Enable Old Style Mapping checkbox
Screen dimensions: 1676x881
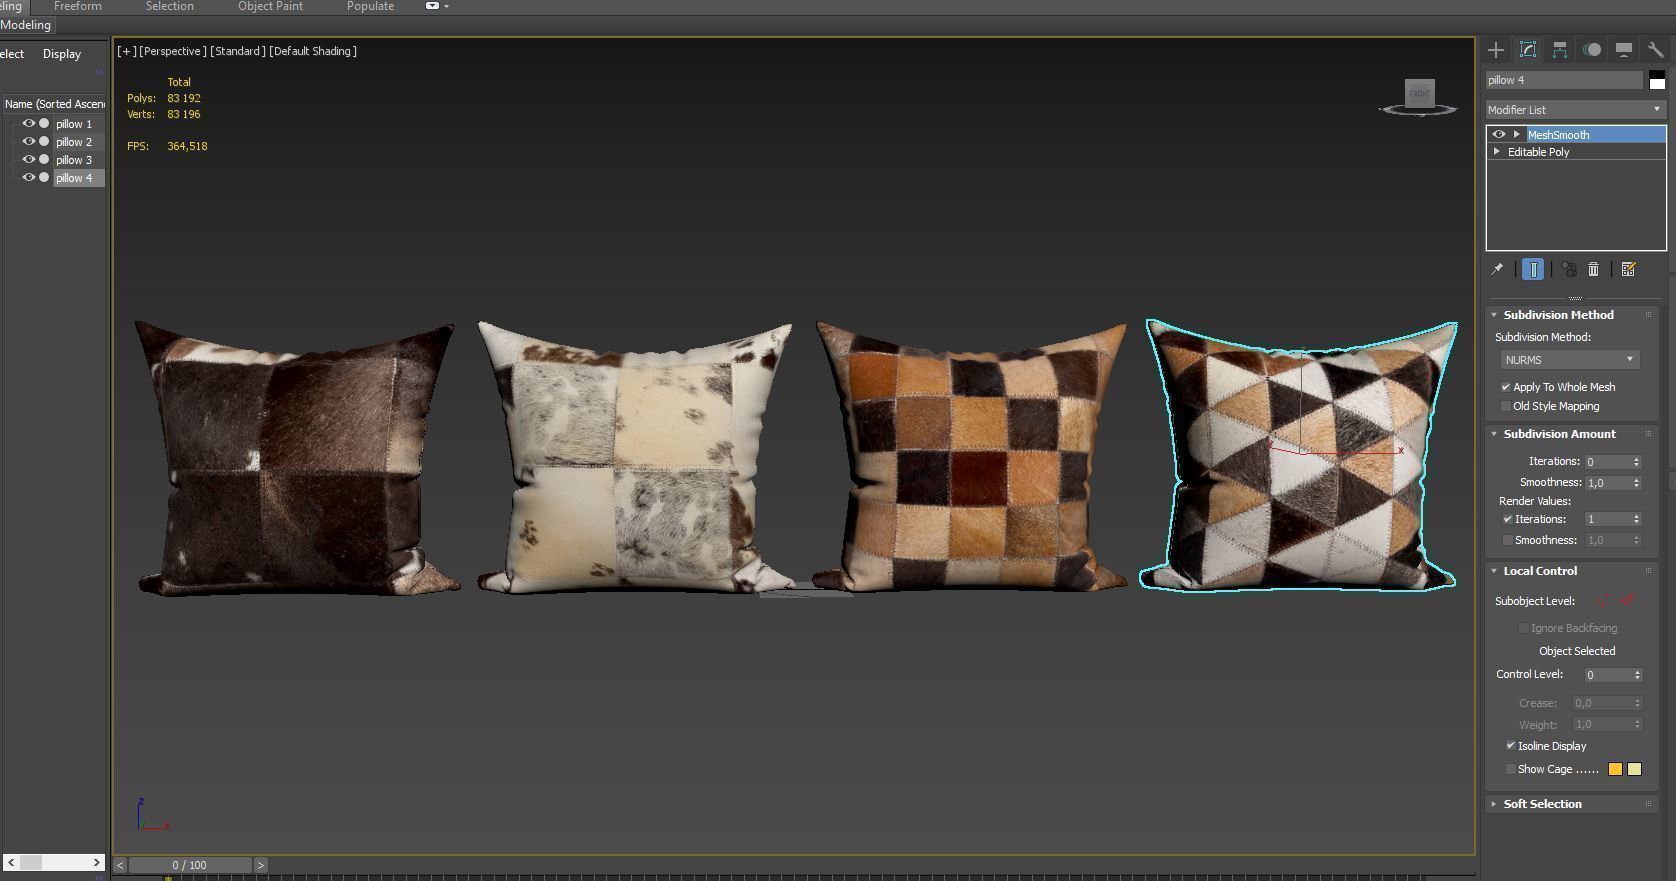1506,406
